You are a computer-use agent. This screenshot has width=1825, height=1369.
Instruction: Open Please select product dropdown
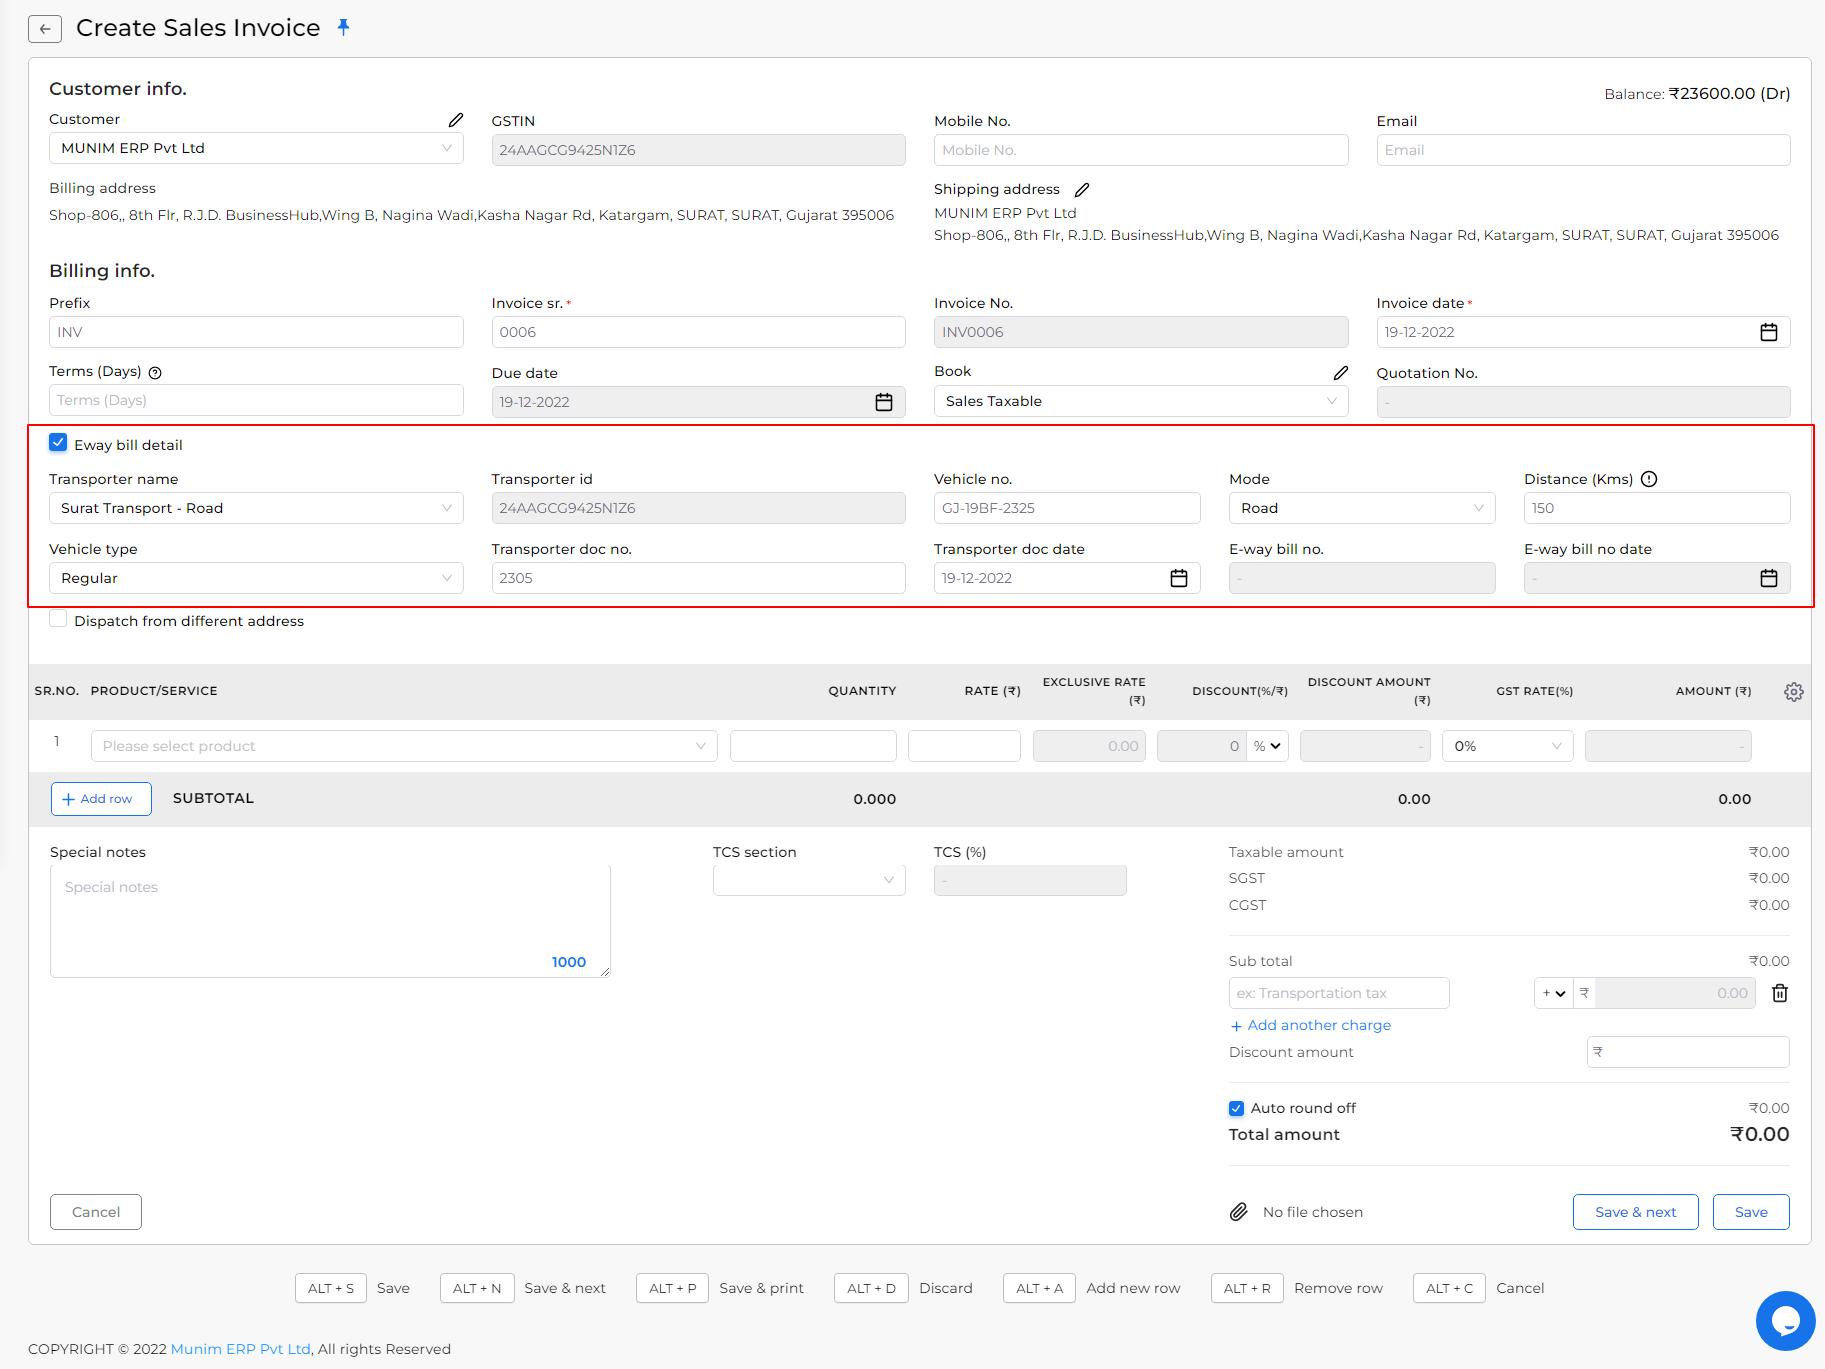(404, 746)
